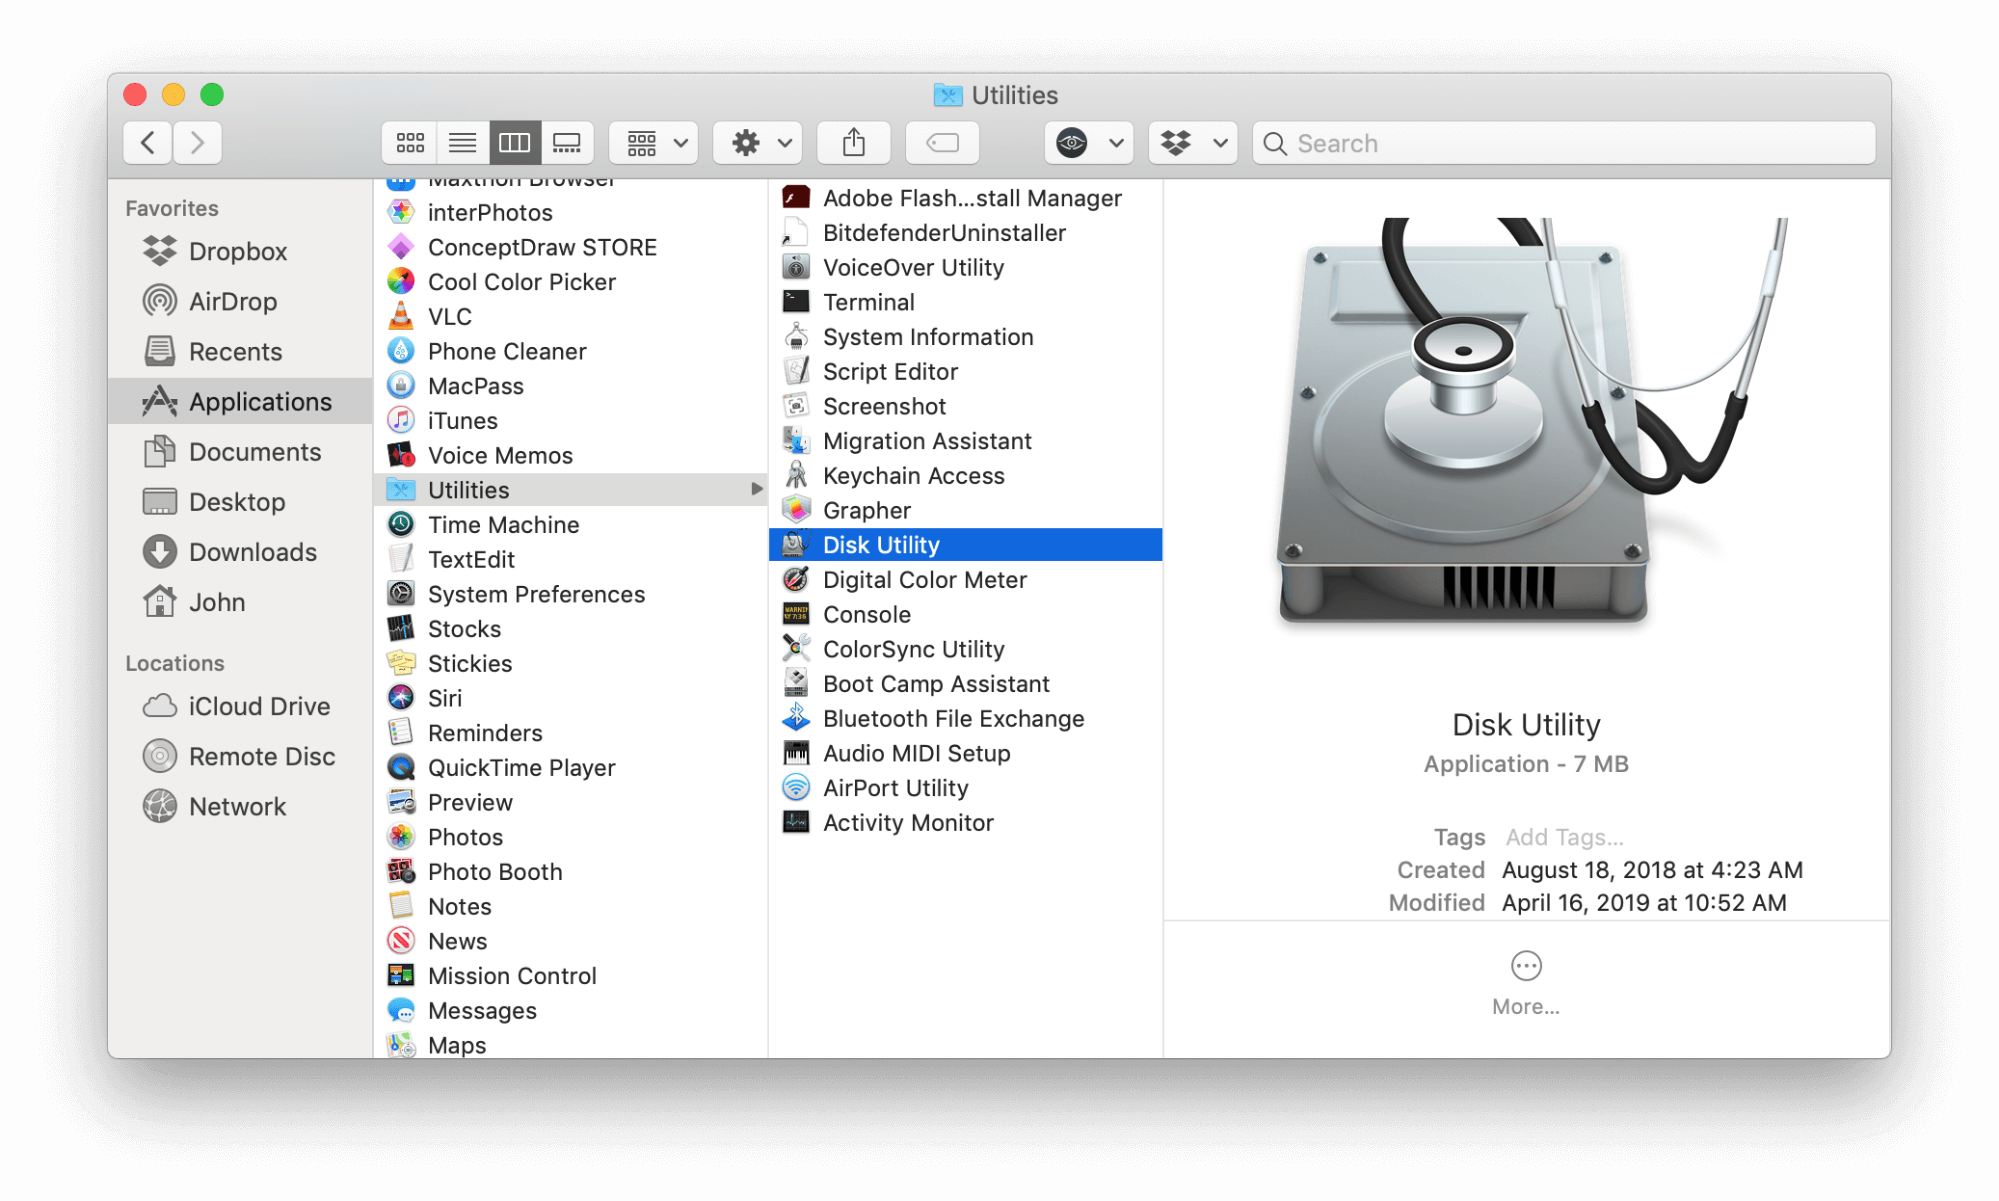
Task: Open the group-by arrangement dropdown
Action: [x=656, y=143]
